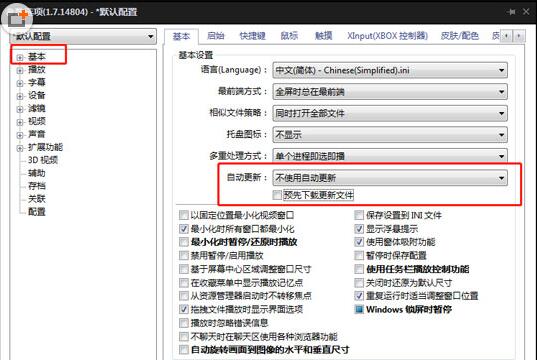Image resolution: width=537 pixels, height=360 pixels.
Task: Enable 不聊天时在聊天区使用各种浏览器功能 checkbox
Action: pyautogui.click(x=184, y=336)
